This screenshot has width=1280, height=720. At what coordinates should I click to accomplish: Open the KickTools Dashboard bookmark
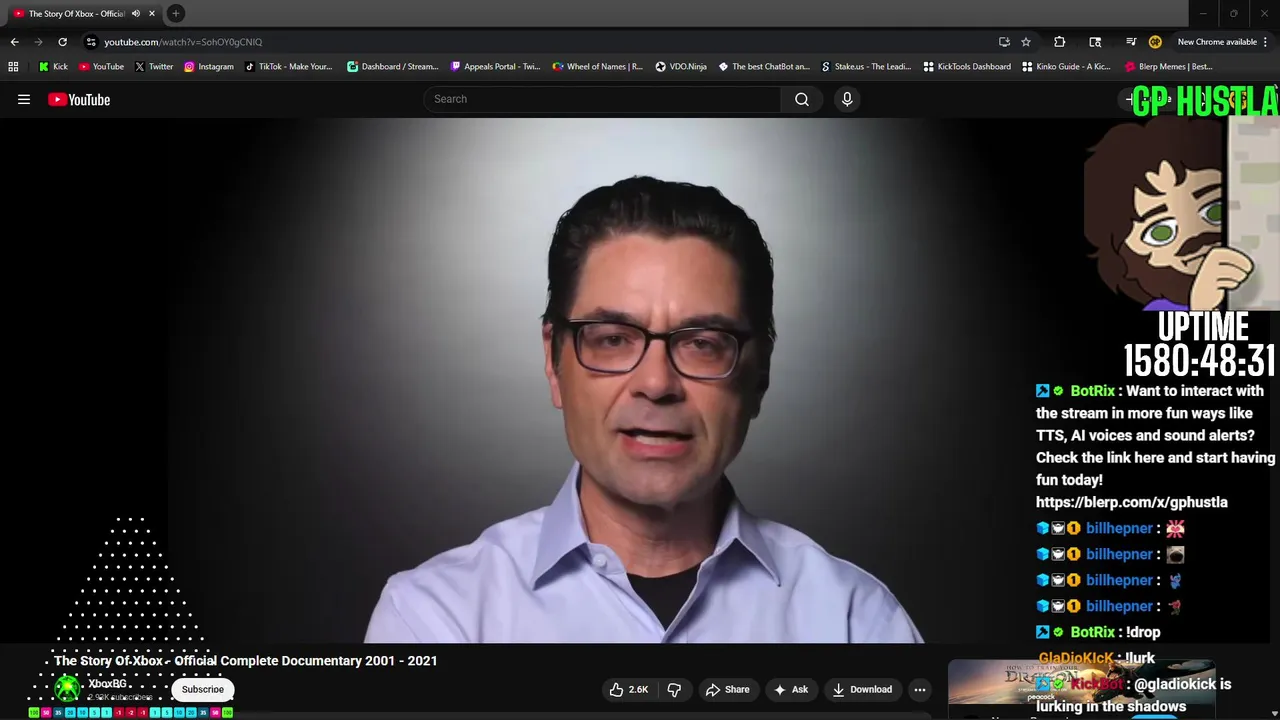(967, 67)
